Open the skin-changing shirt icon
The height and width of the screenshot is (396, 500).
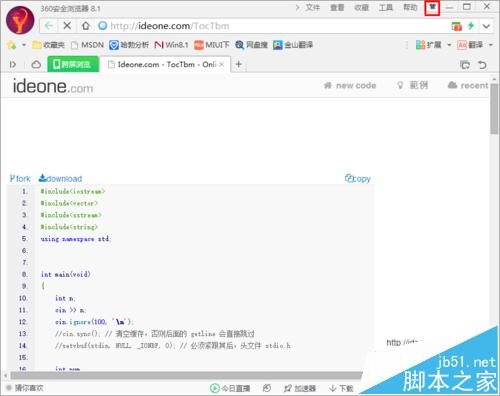(x=432, y=8)
